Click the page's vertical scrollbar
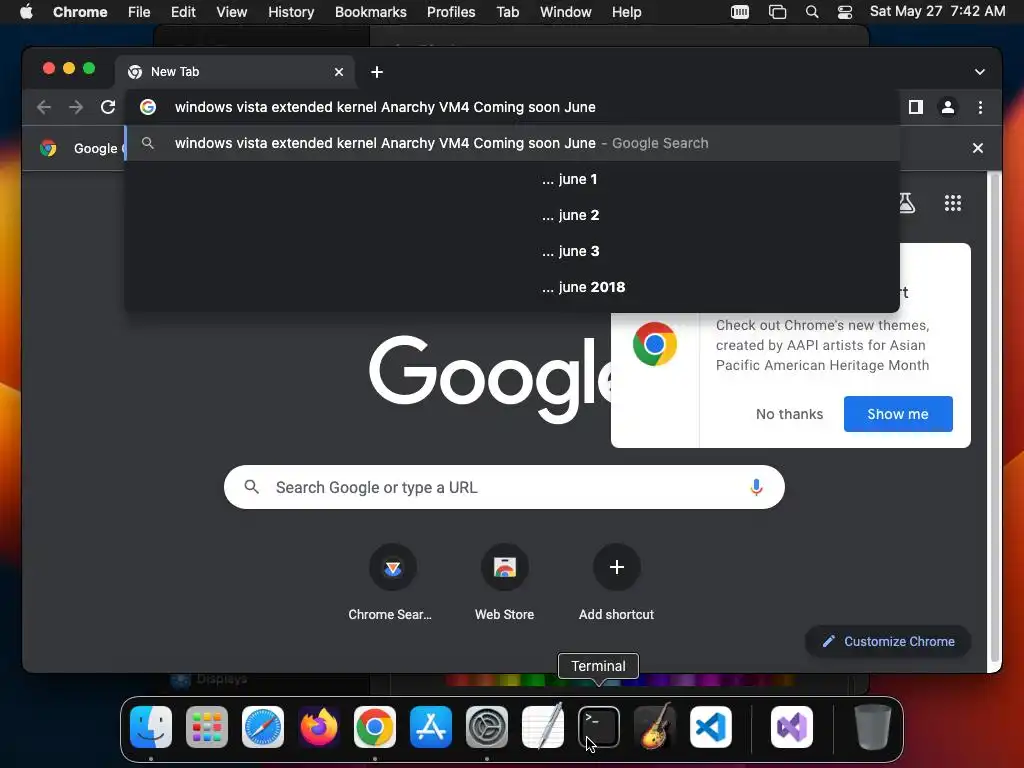1024x768 pixels. point(995,418)
